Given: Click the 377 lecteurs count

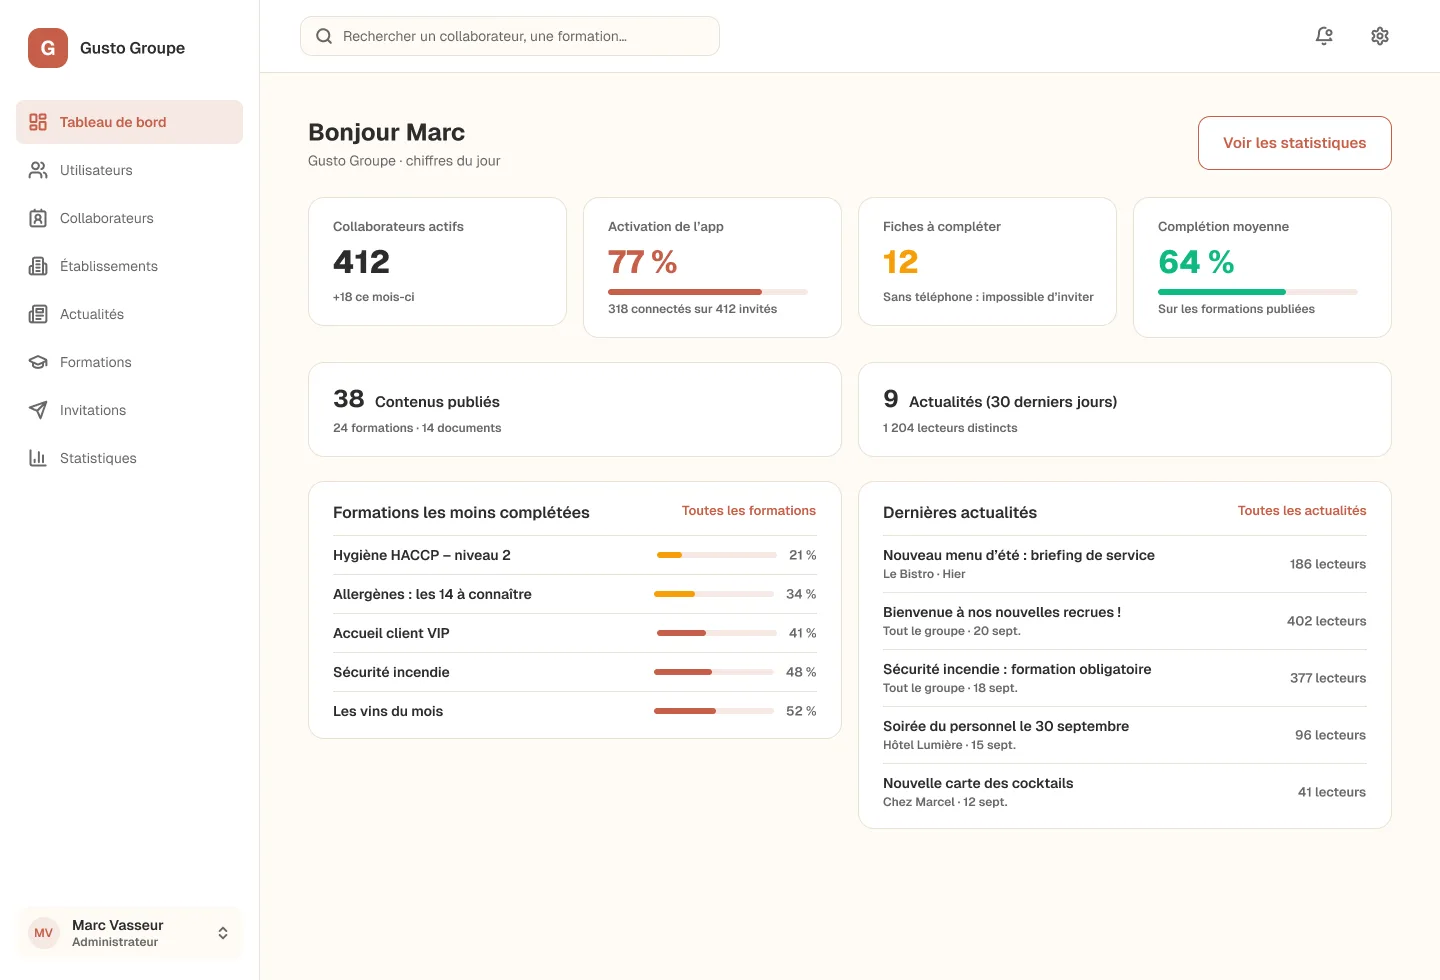Looking at the screenshot, I should [1328, 678].
